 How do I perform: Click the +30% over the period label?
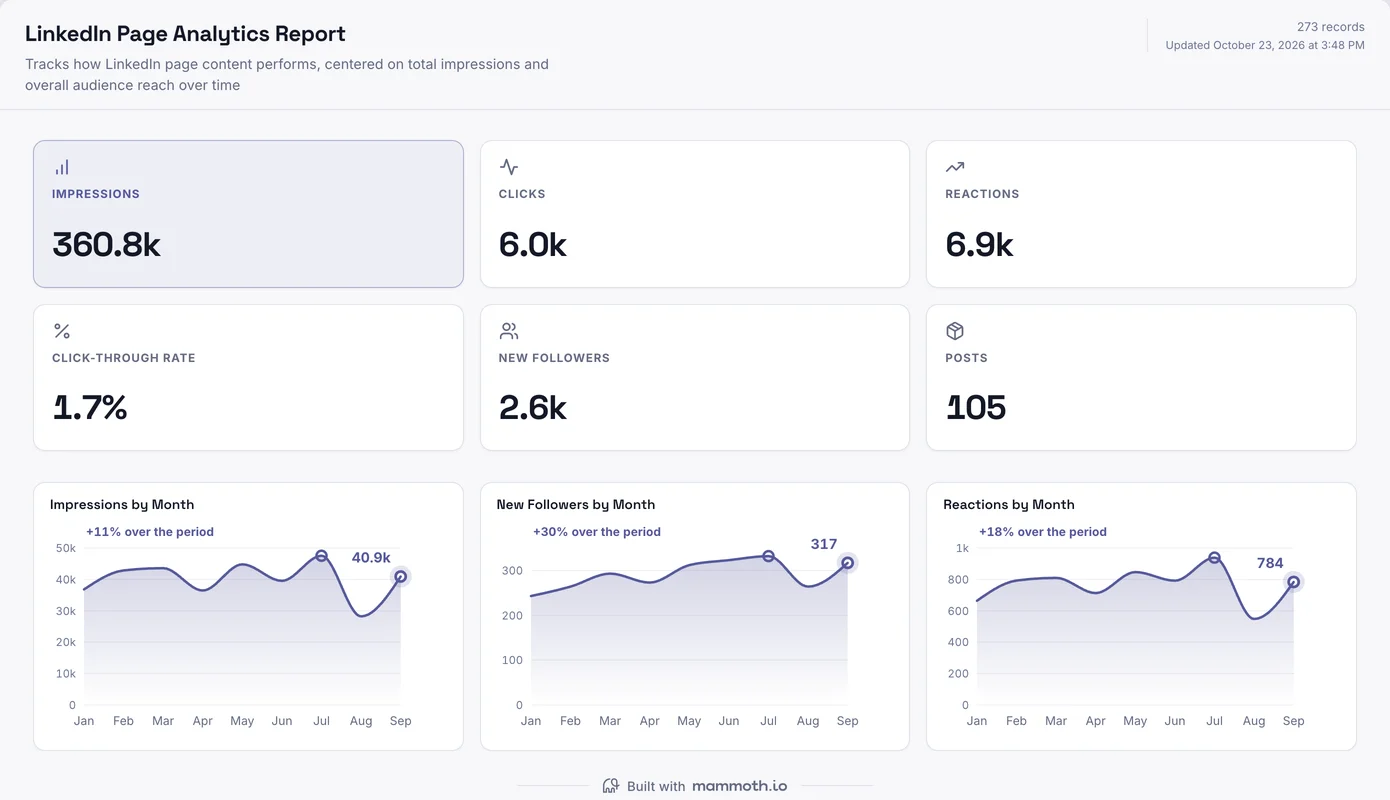click(597, 532)
